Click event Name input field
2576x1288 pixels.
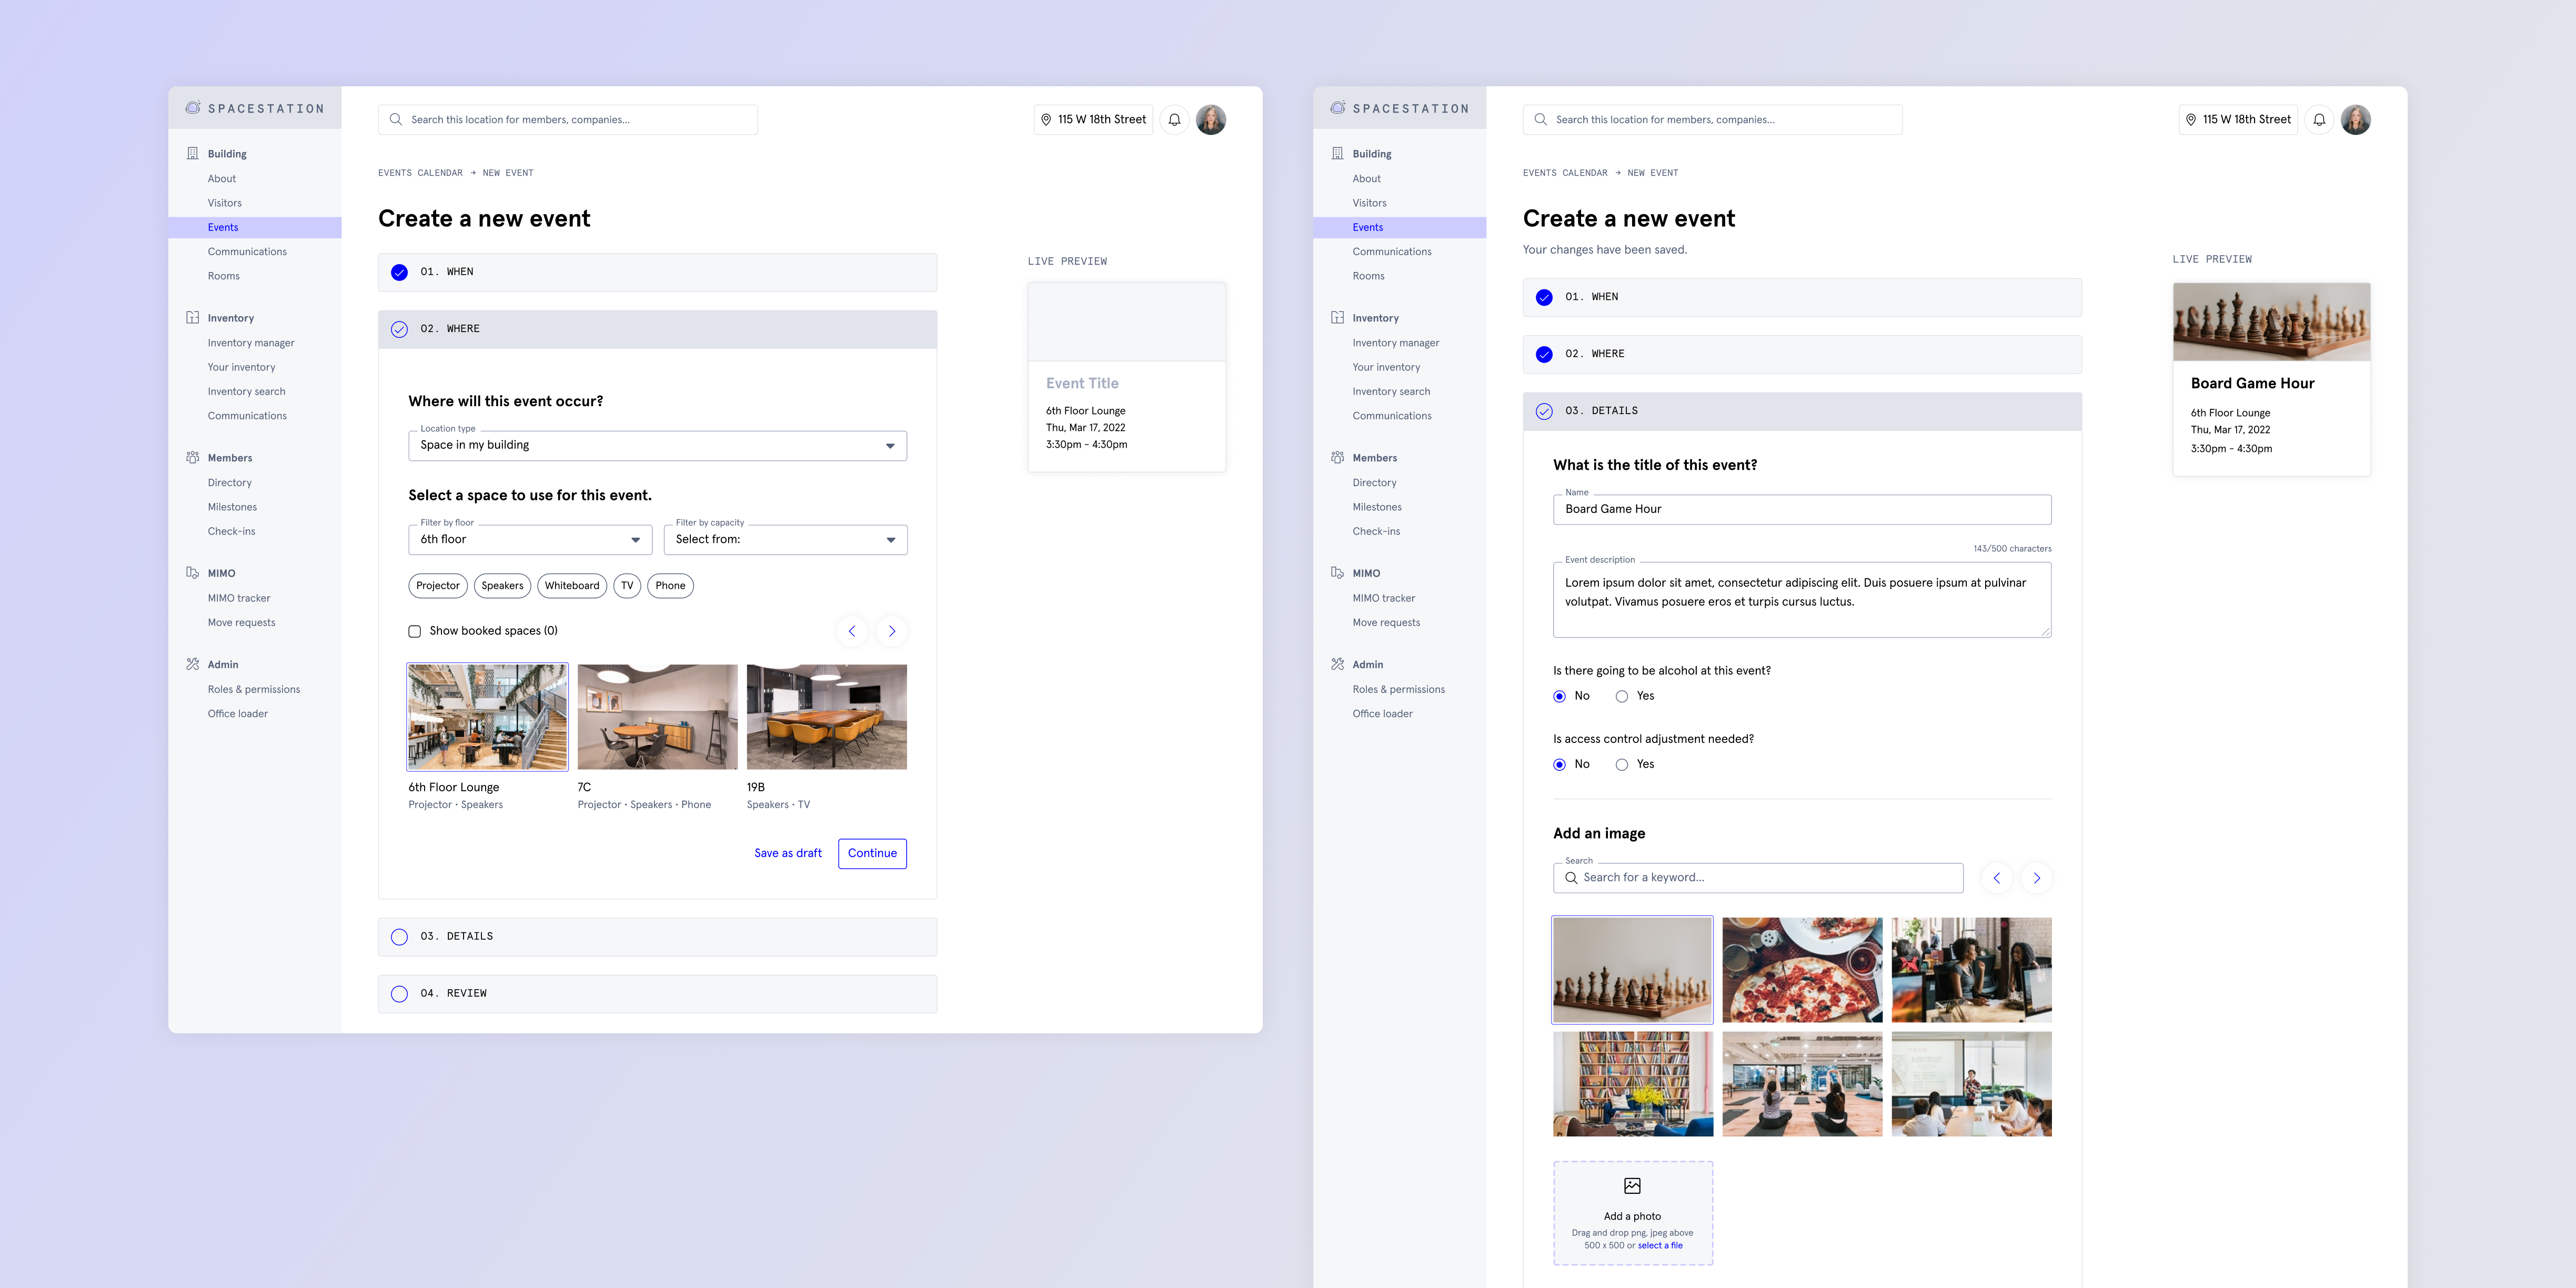tap(1802, 510)
